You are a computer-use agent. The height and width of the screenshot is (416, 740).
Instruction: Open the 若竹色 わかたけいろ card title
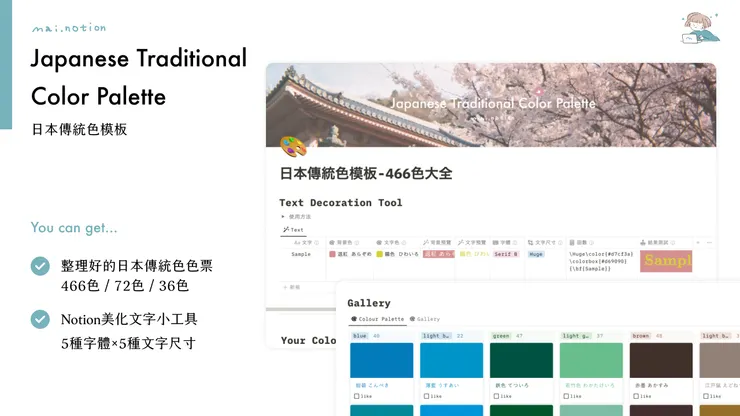589,386
